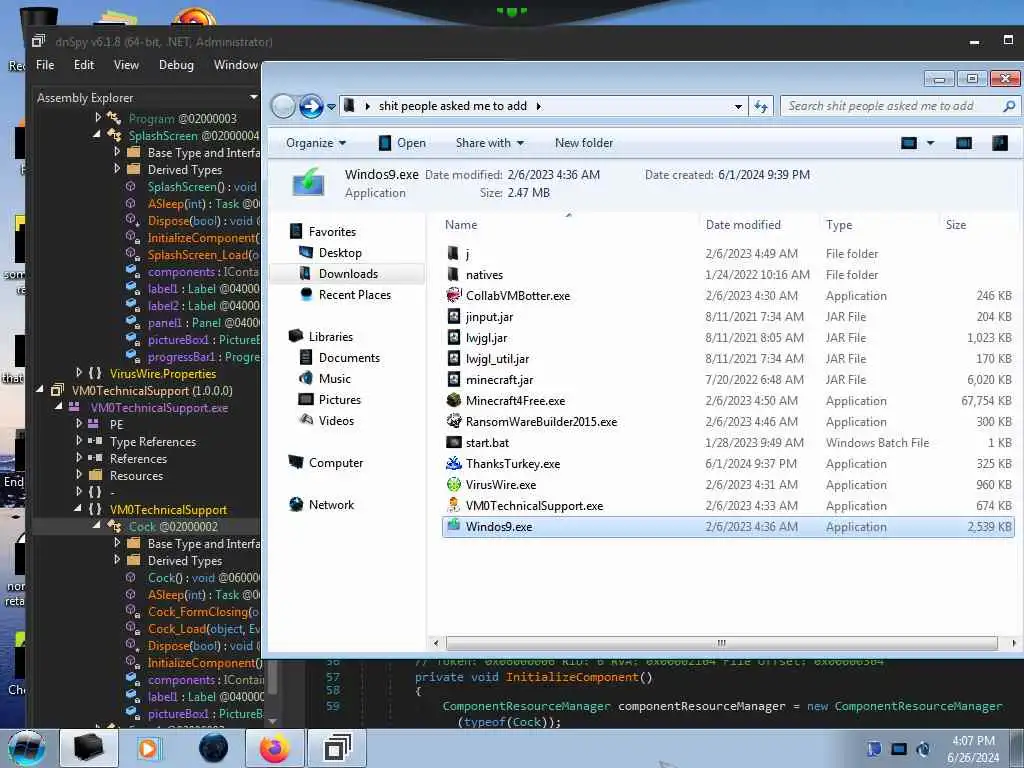Click the CollabVMBotter.exe file icon

(454, 295)
